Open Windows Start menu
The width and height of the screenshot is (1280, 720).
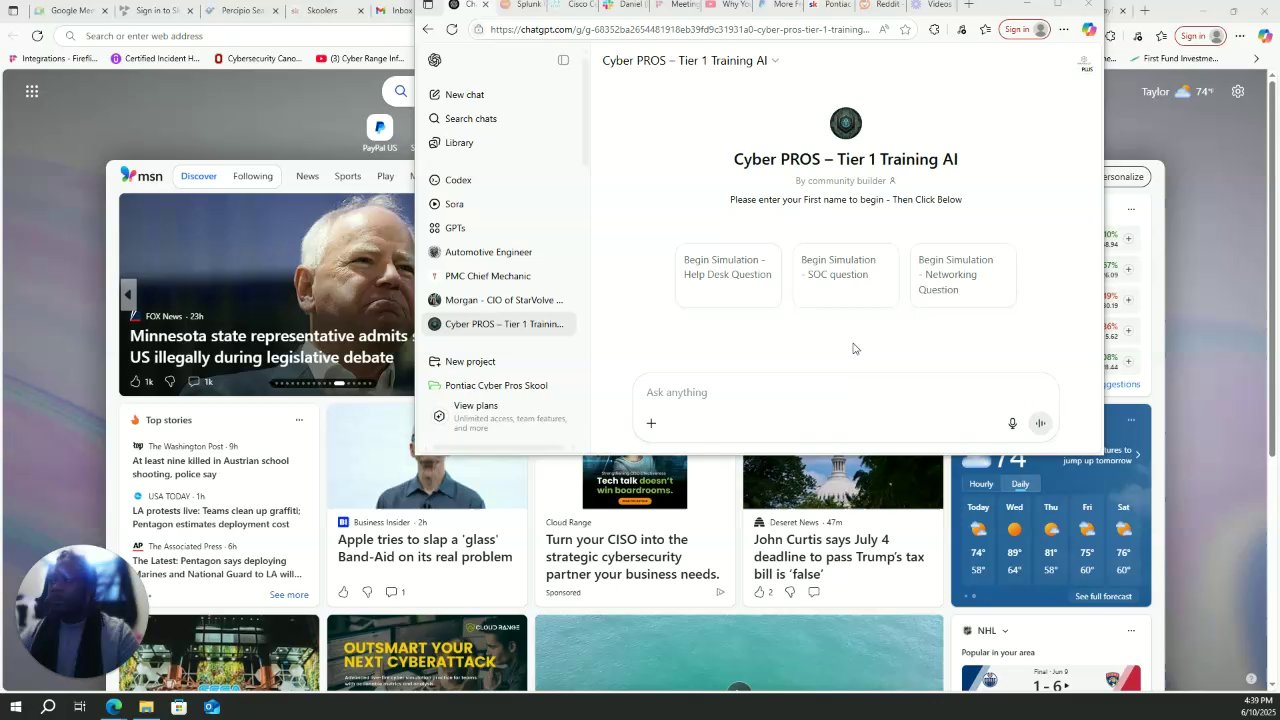coord(15,707)
